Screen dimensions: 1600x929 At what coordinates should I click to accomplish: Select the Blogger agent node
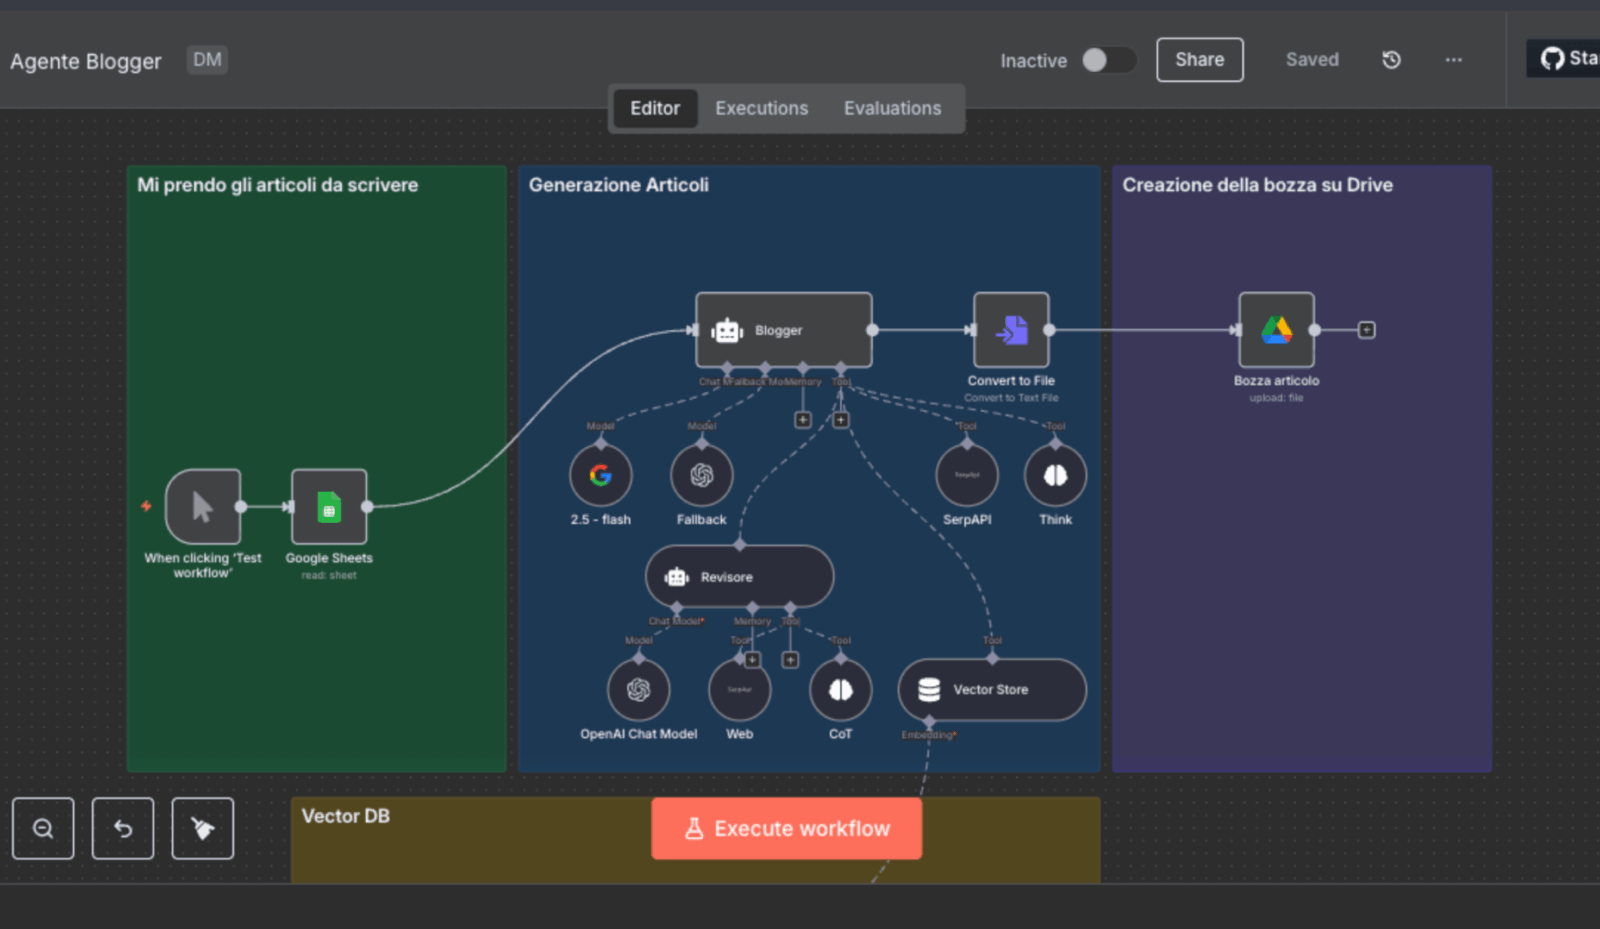(x=783, y=330)
